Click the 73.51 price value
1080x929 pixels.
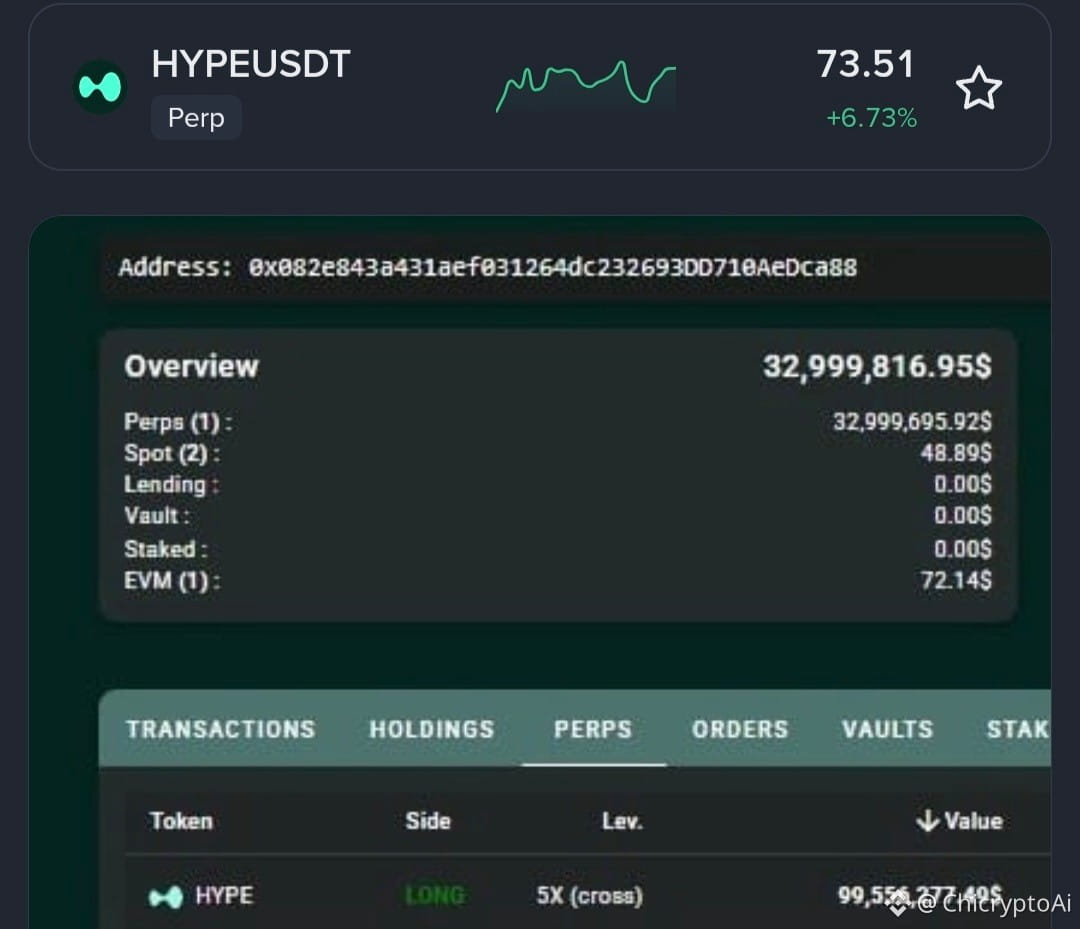[x=866, y=64]
